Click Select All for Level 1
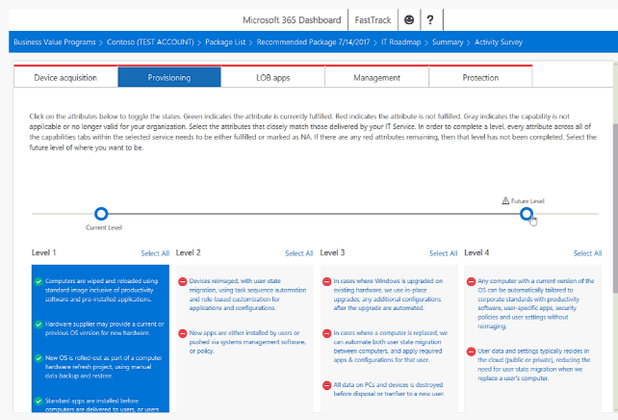Screen dimensions: 618x420 (x=155, y=253)
